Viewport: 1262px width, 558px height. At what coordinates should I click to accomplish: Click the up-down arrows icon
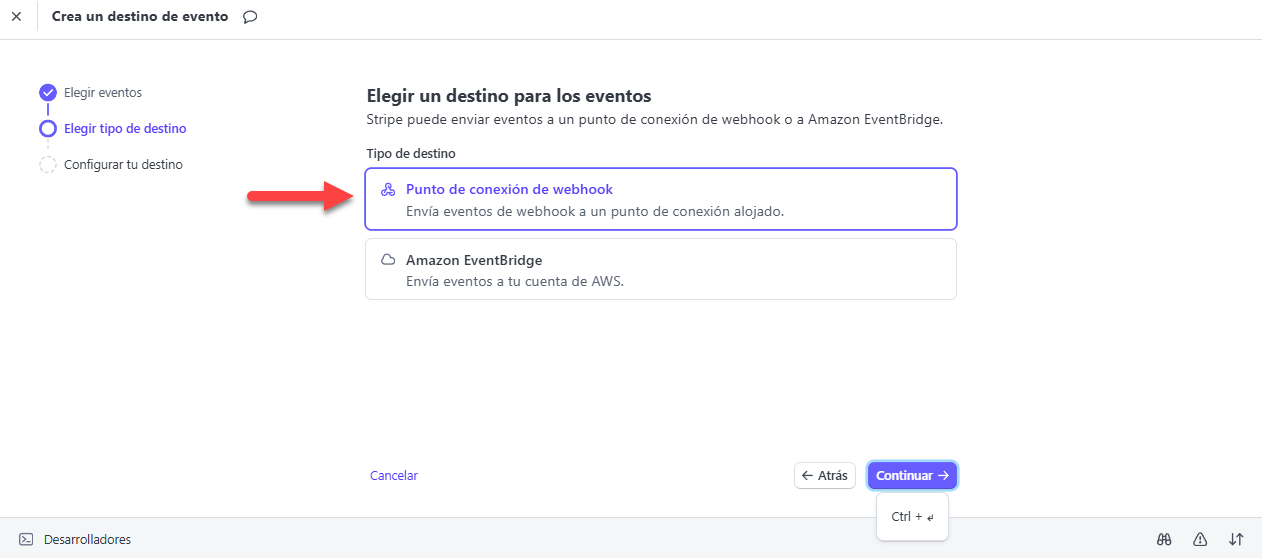coord(1236,539)
